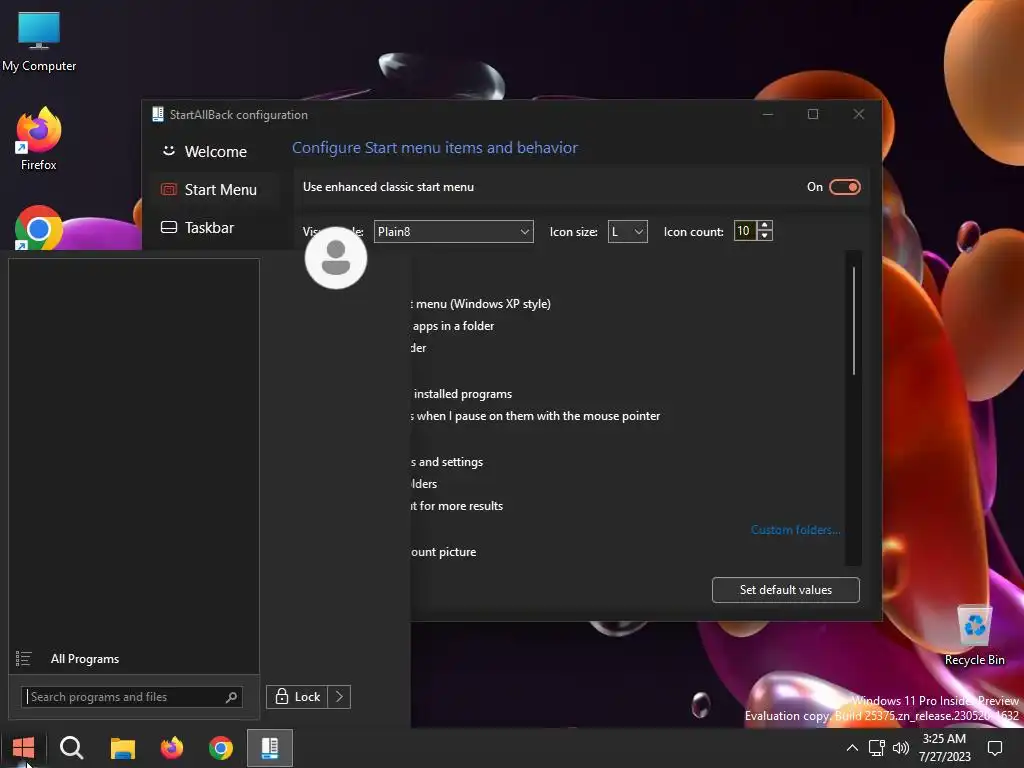Image resolution: width=1024 pixels, height=768 pixels.
Task: Click the Lock button
Action: [x=297, y=697]
